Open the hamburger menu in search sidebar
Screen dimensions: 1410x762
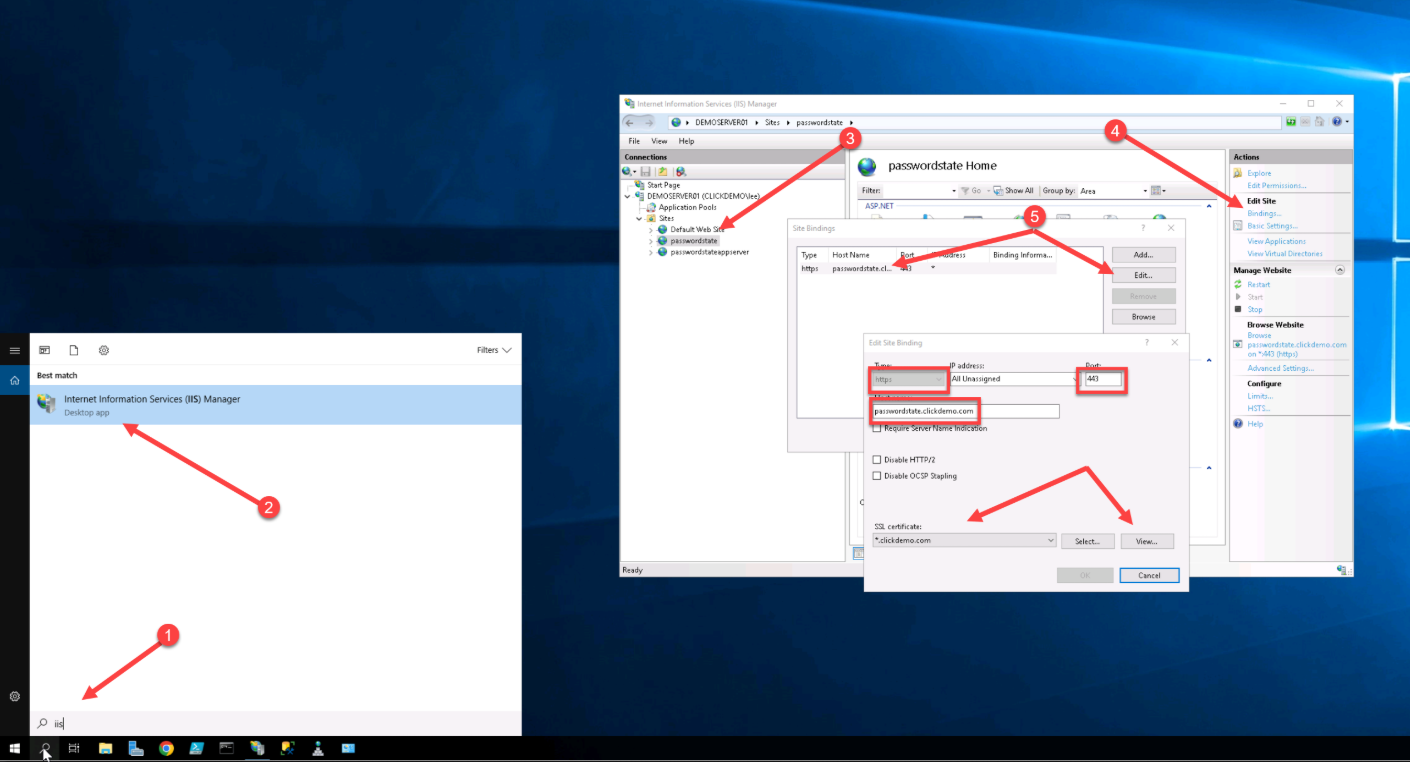click(x=14, y=351)
